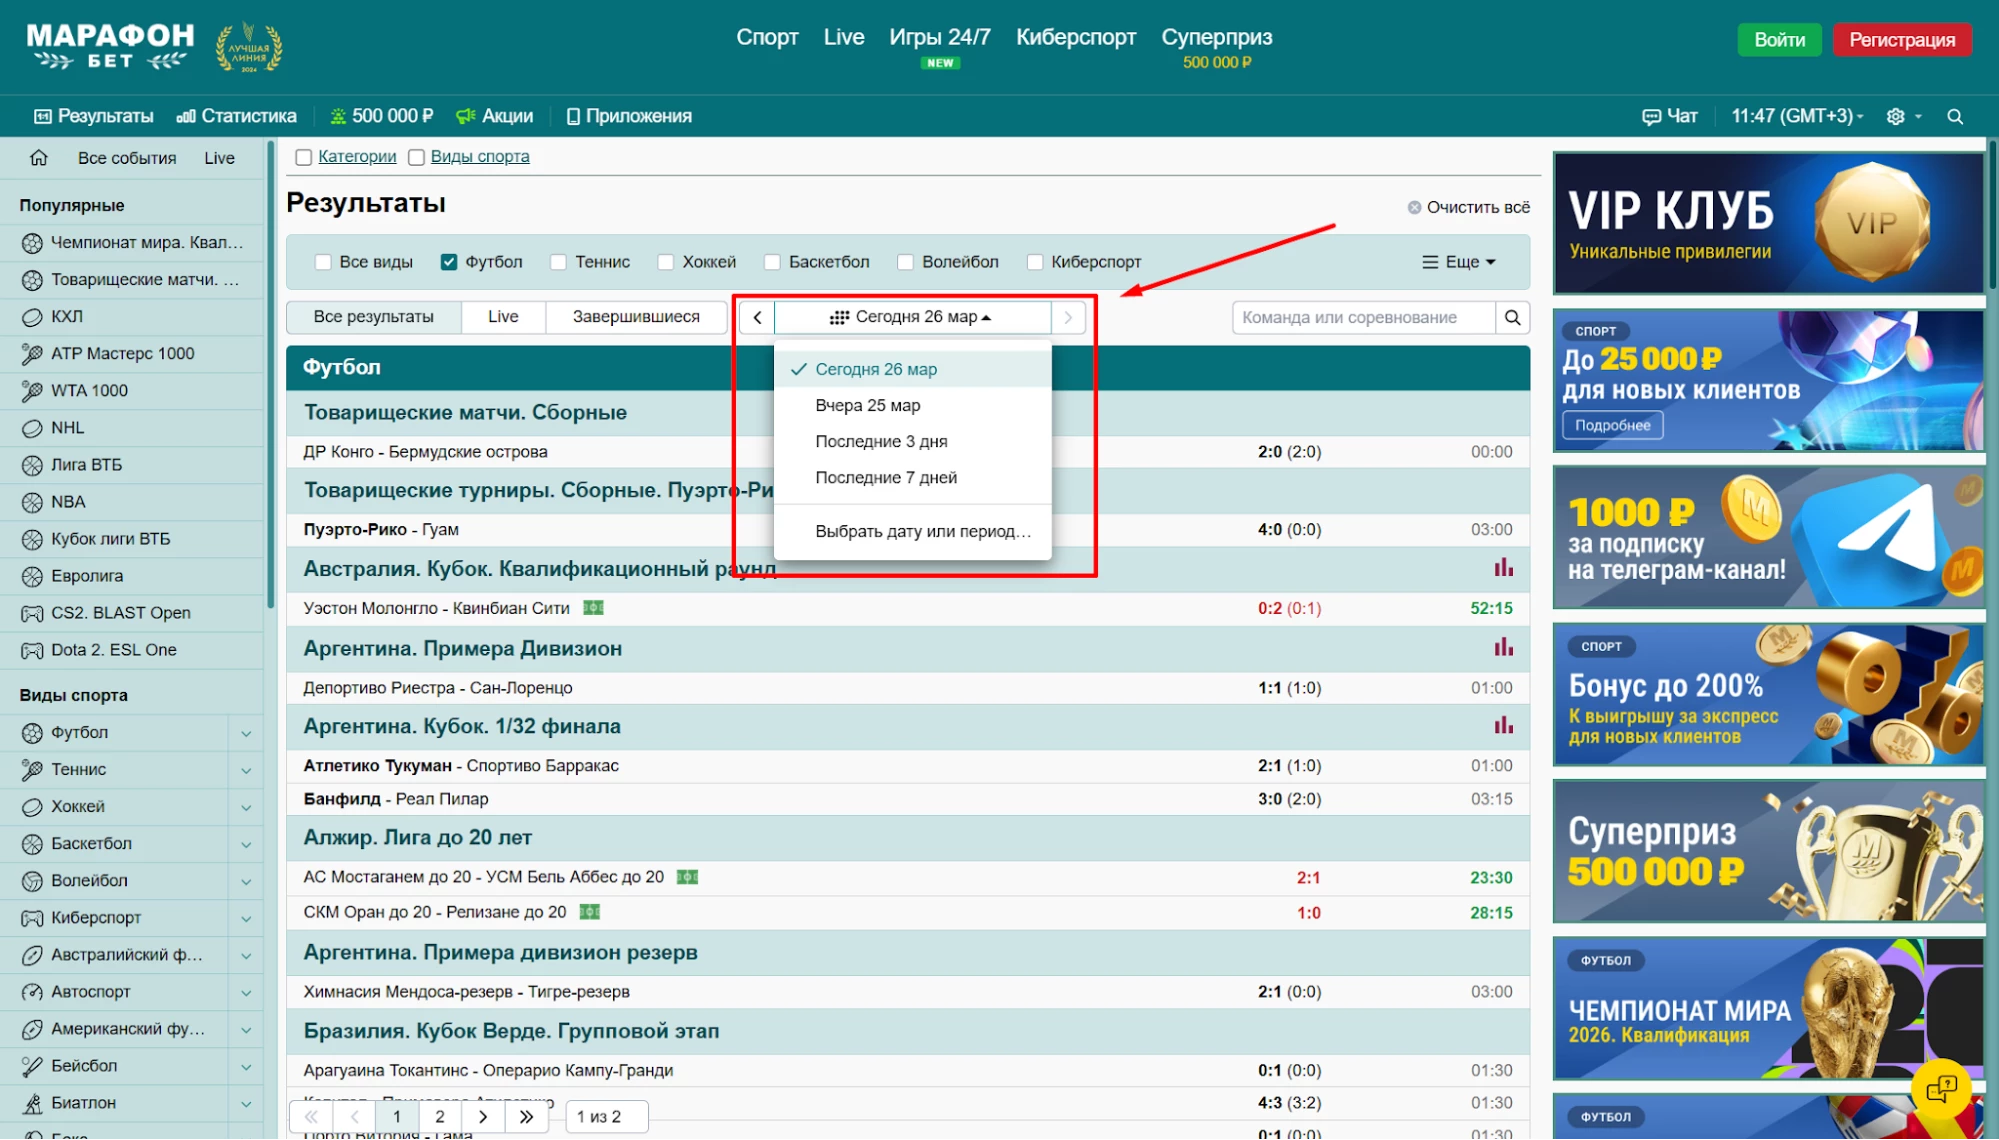The height and width of the screenshot is (1140, 1999).
Task: Open the search magnifier in top bar
Action: 1955,117
